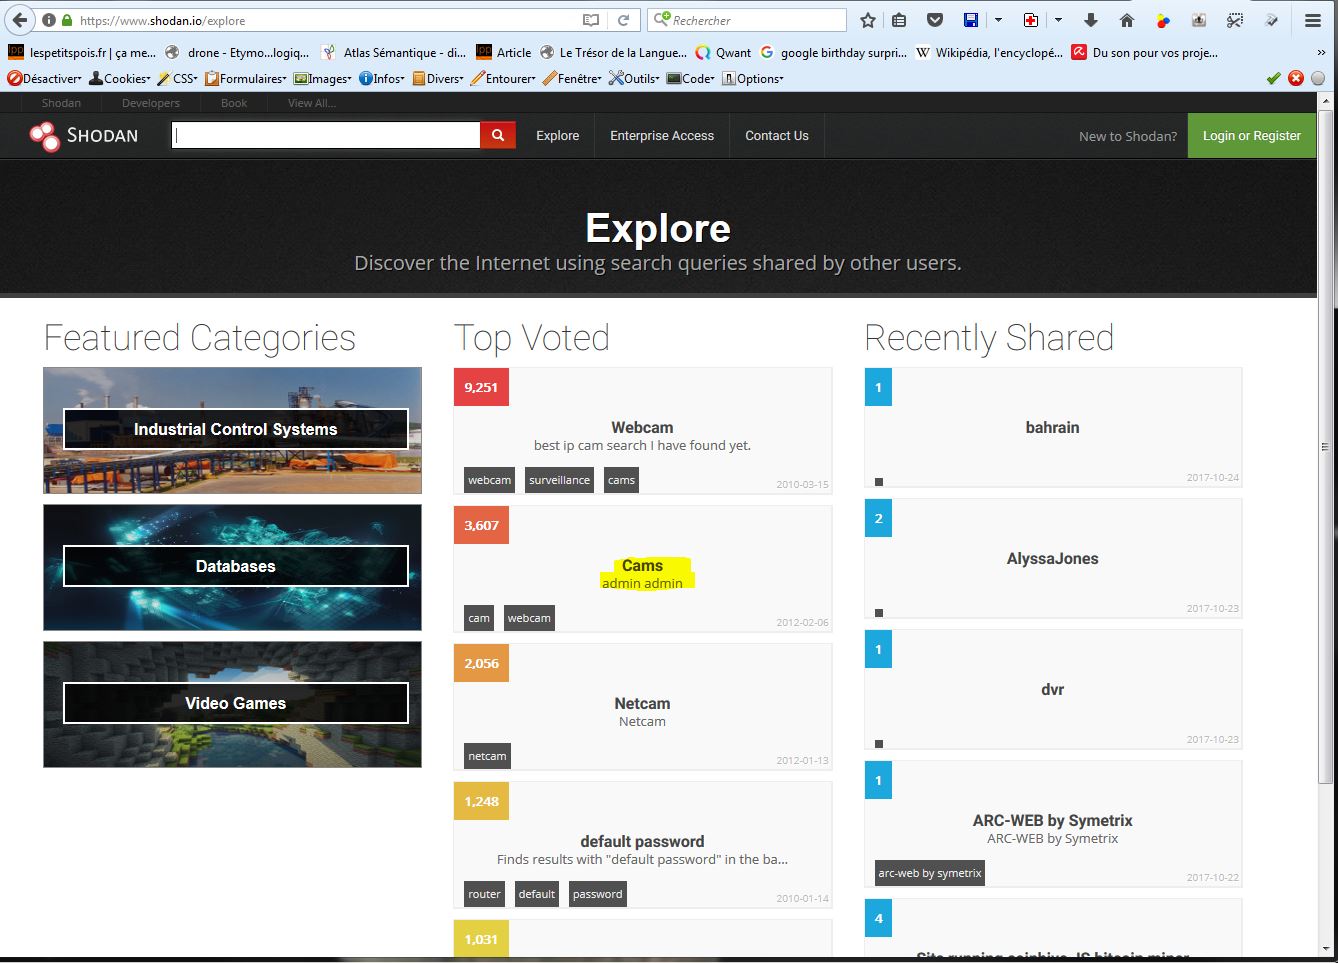Click the red Shodan search magnifier button

tap(498, 135)
